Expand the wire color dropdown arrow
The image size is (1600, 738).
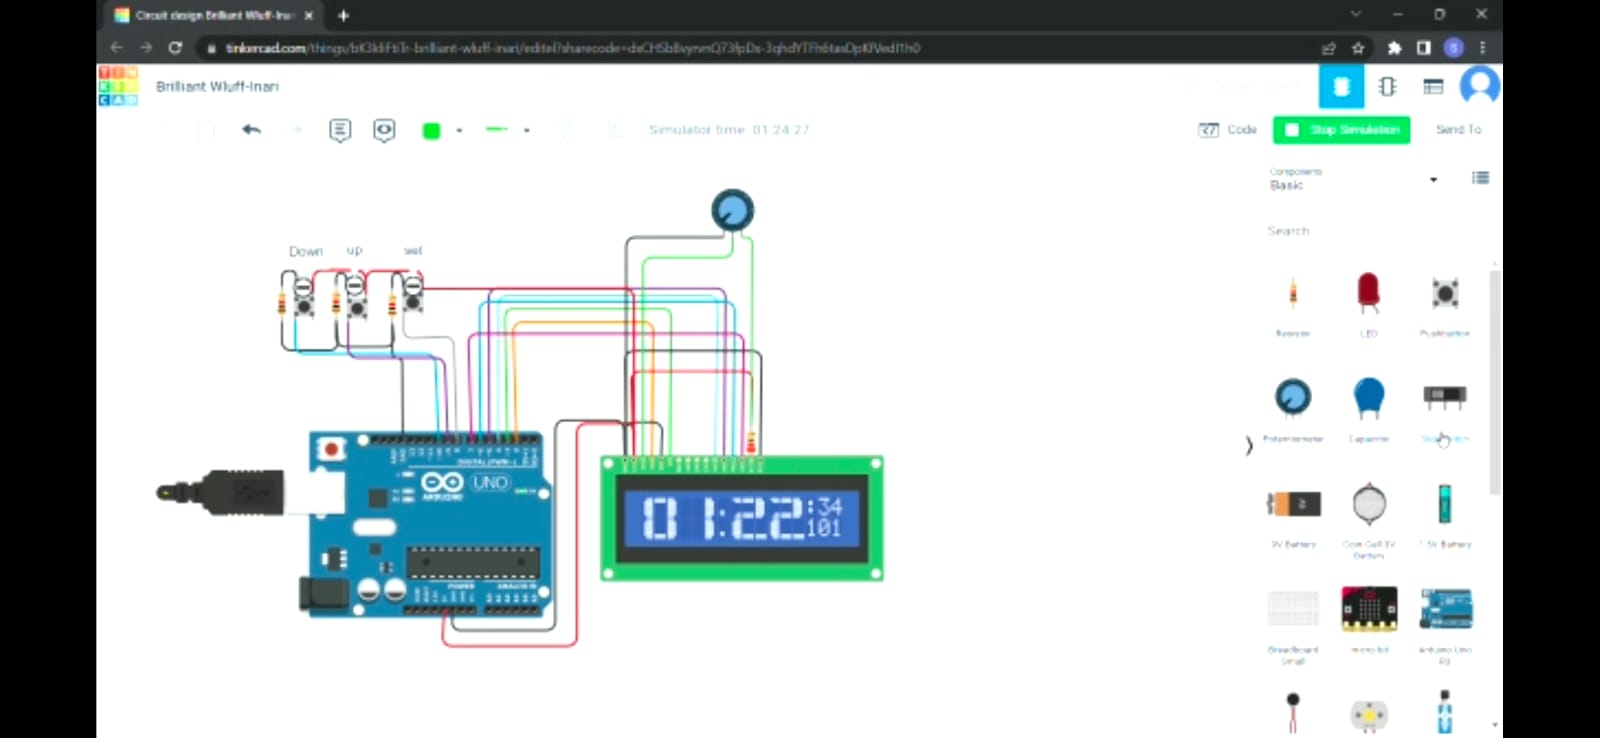coord(459,131)
